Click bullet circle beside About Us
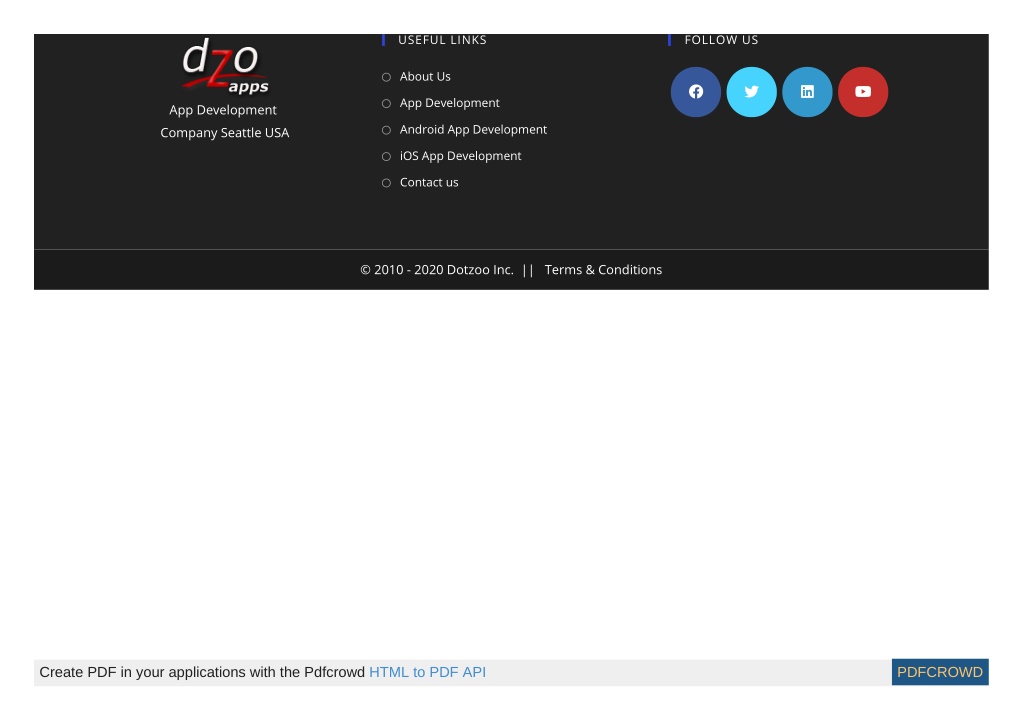This screenshot has width=1023, height=724. [x=386, y=77]
